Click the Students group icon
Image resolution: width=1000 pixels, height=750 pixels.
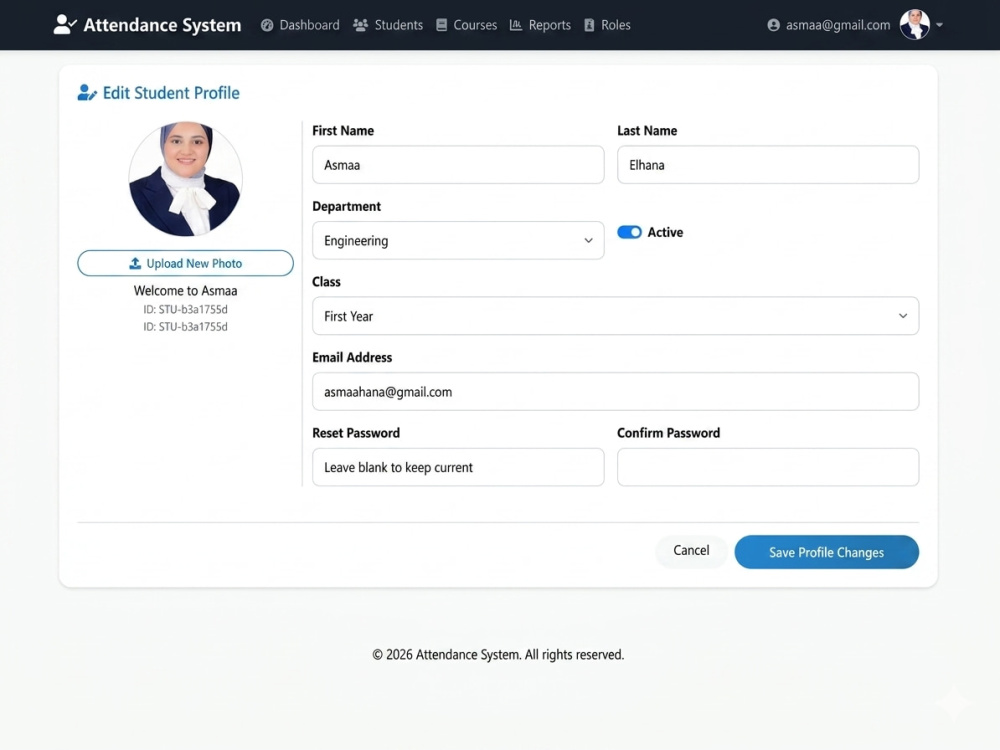pos(361,25)
